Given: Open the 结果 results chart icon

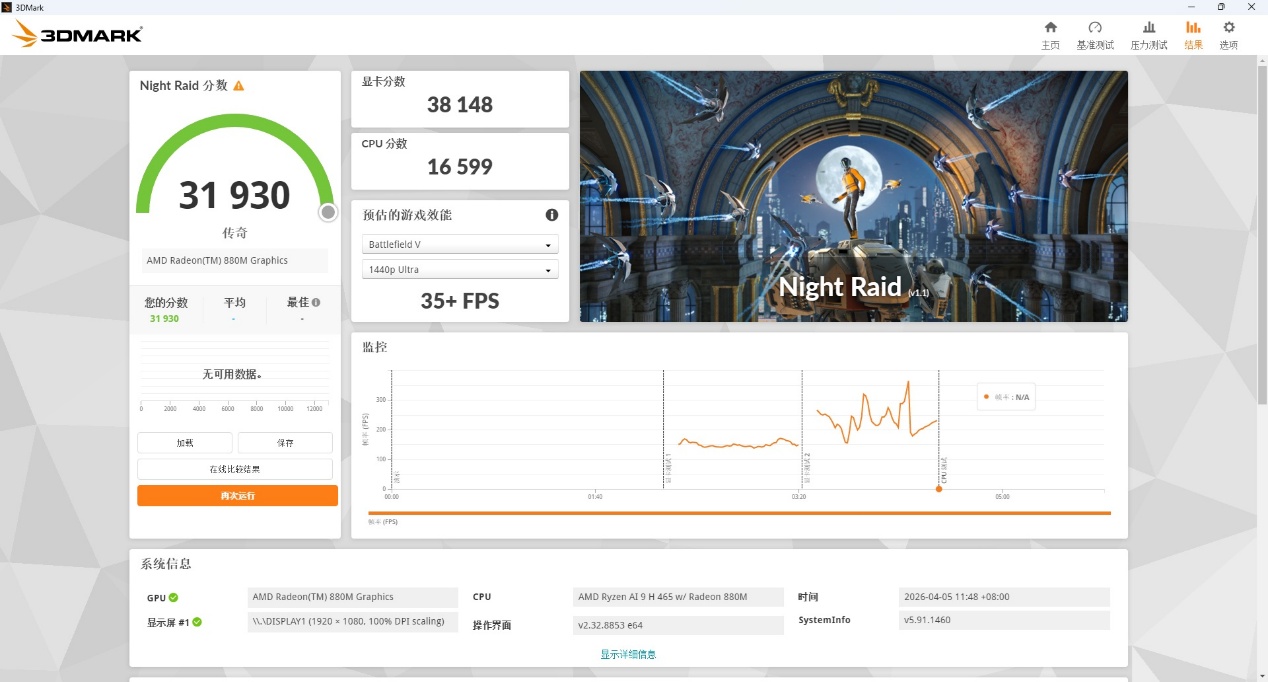Looking at the screenshot, I should pyautogui.click(x=1193, y=28).
